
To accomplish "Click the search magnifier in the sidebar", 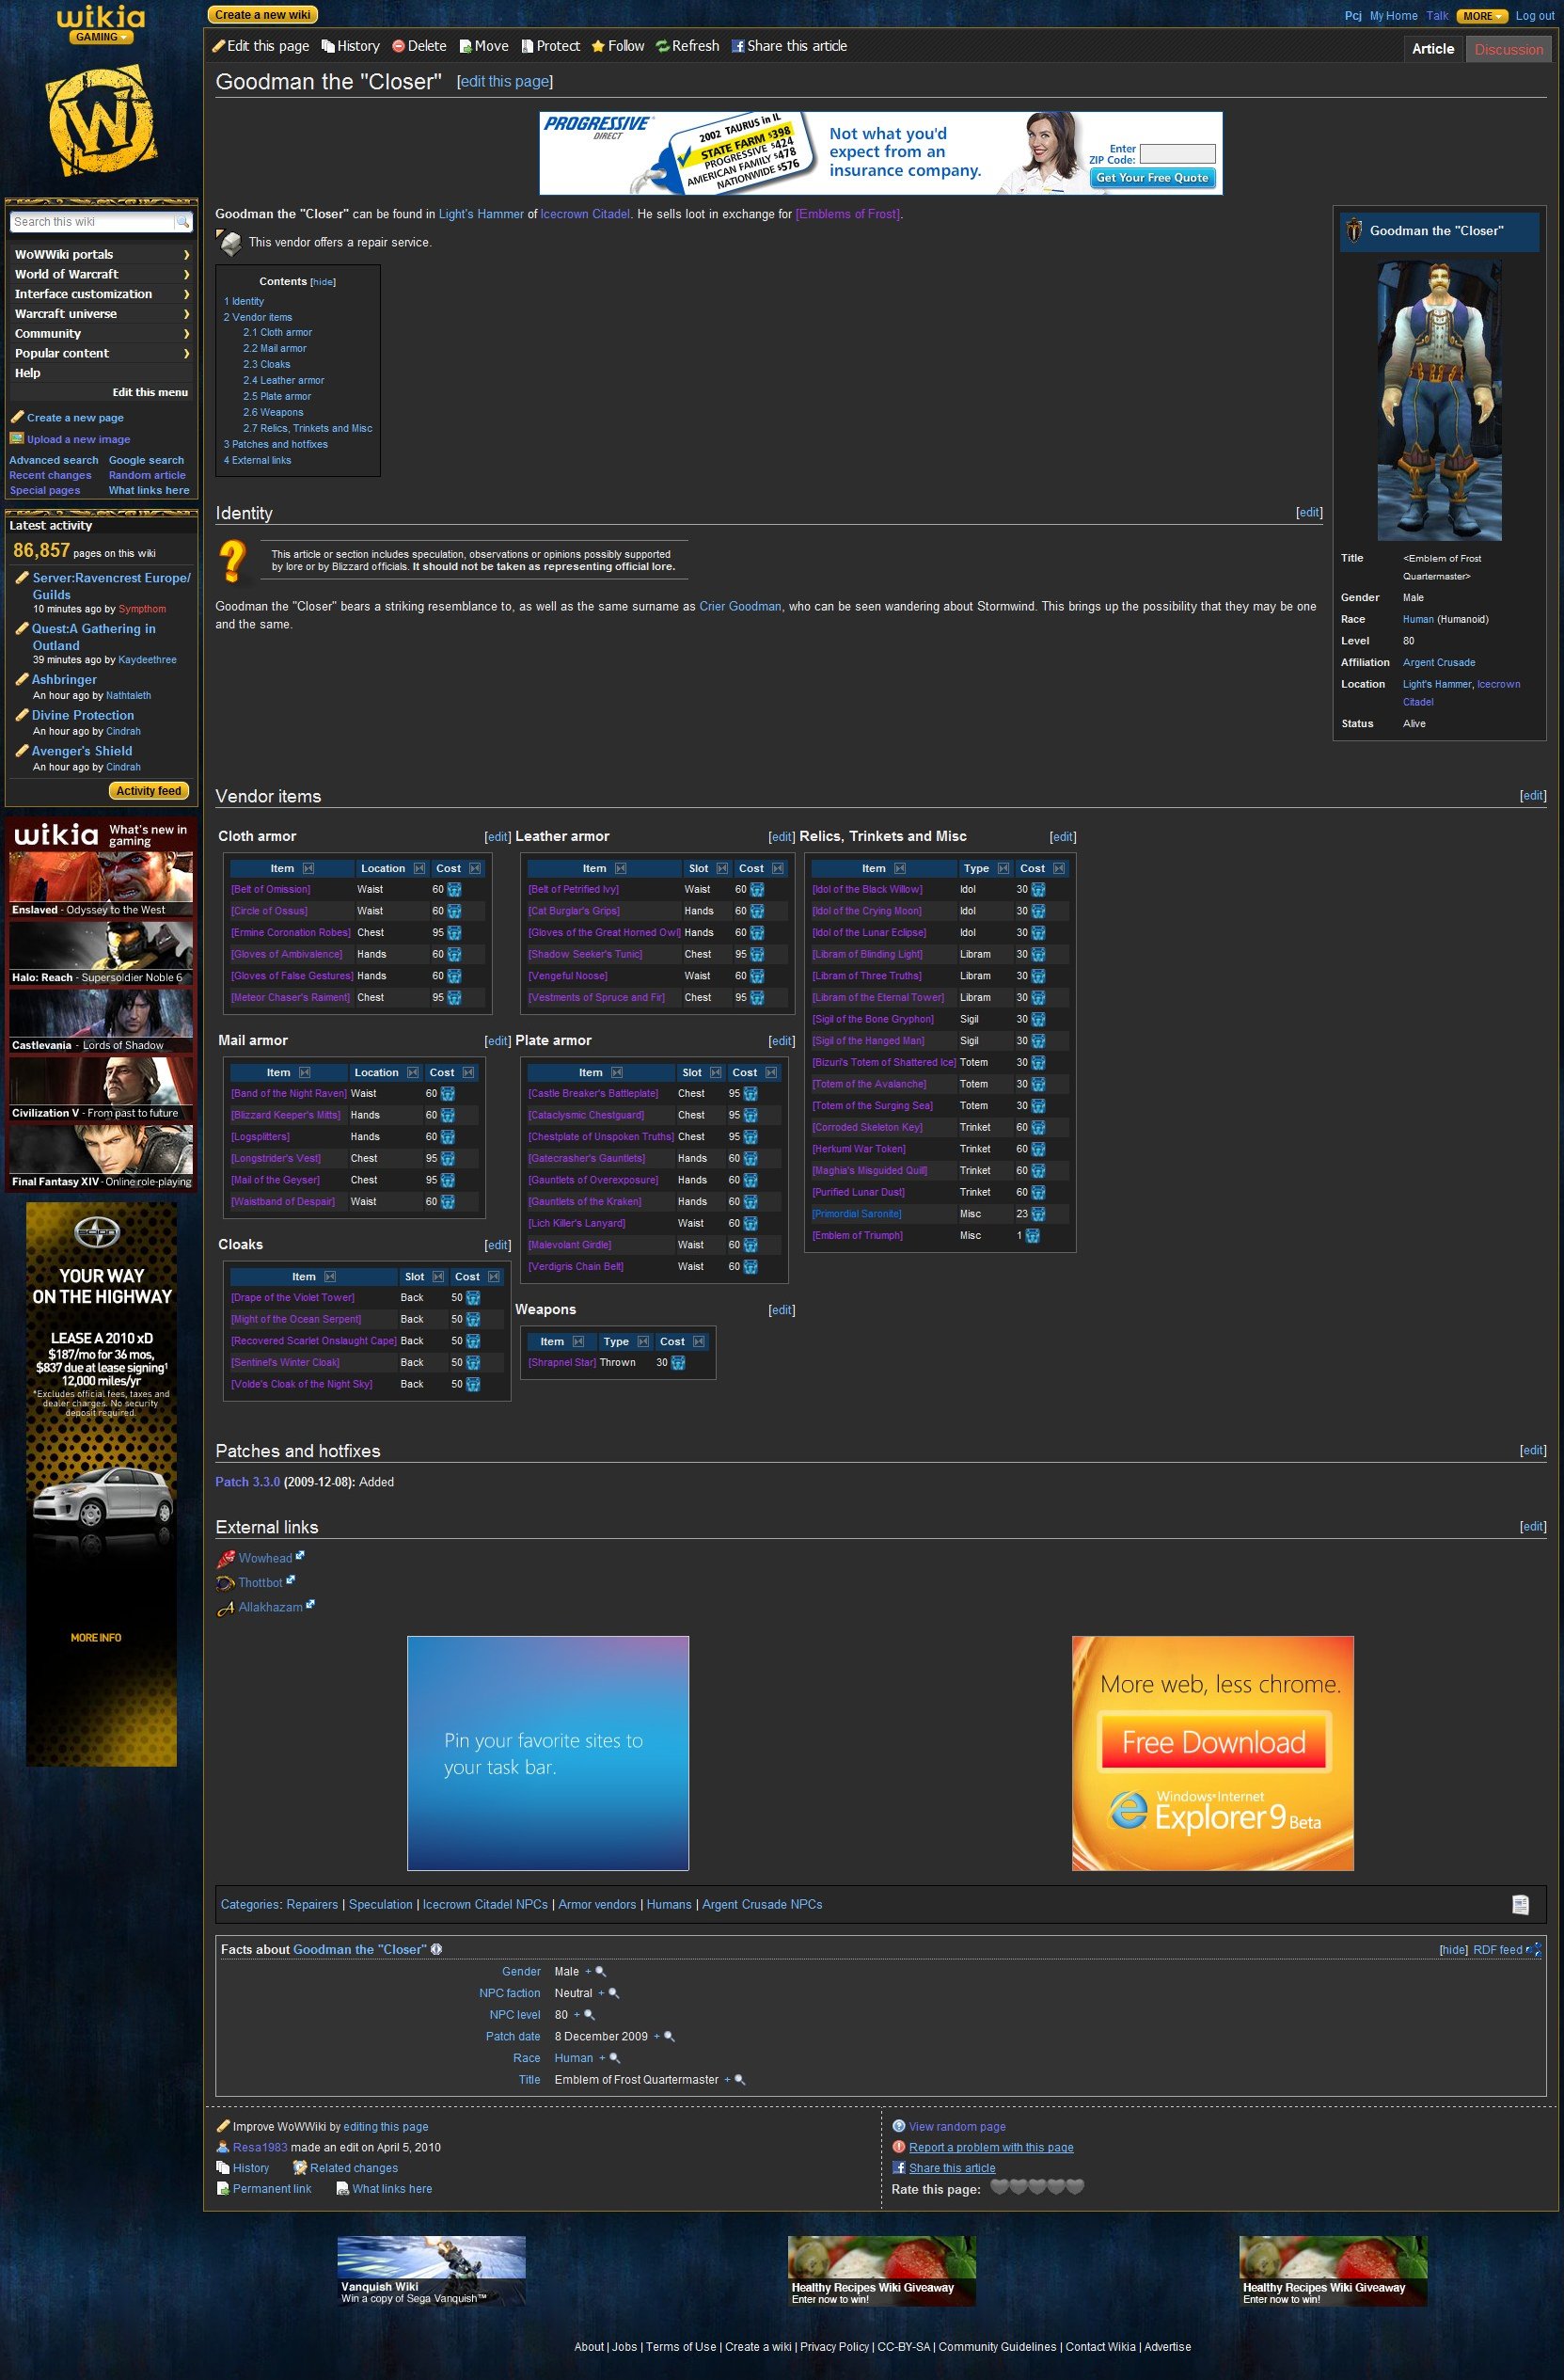I will pyautogui.click(x=182, y=222).
